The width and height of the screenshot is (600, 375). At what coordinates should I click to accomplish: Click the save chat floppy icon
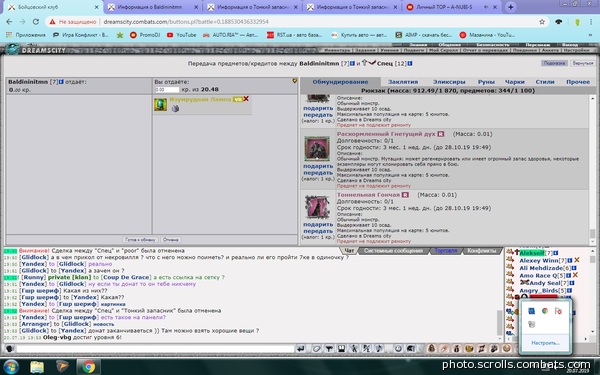[x=341, y=349]
